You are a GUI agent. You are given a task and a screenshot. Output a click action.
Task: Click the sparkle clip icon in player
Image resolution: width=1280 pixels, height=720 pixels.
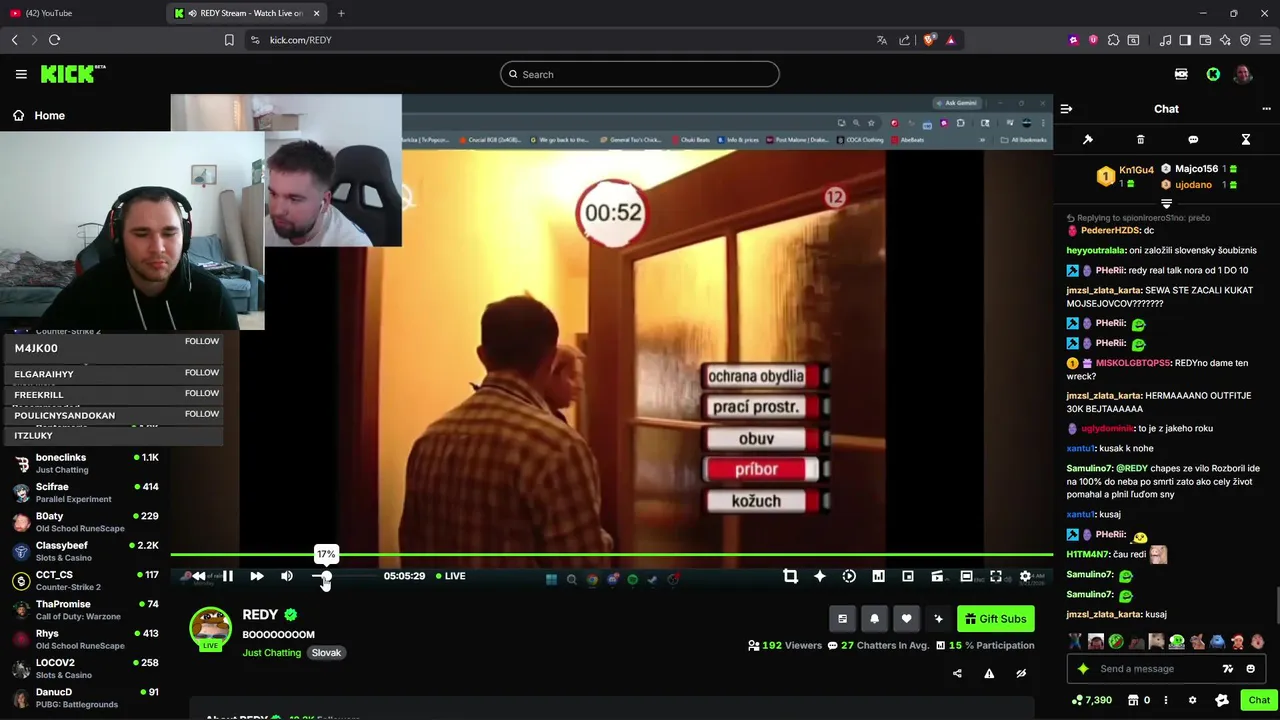click(819, 576)
